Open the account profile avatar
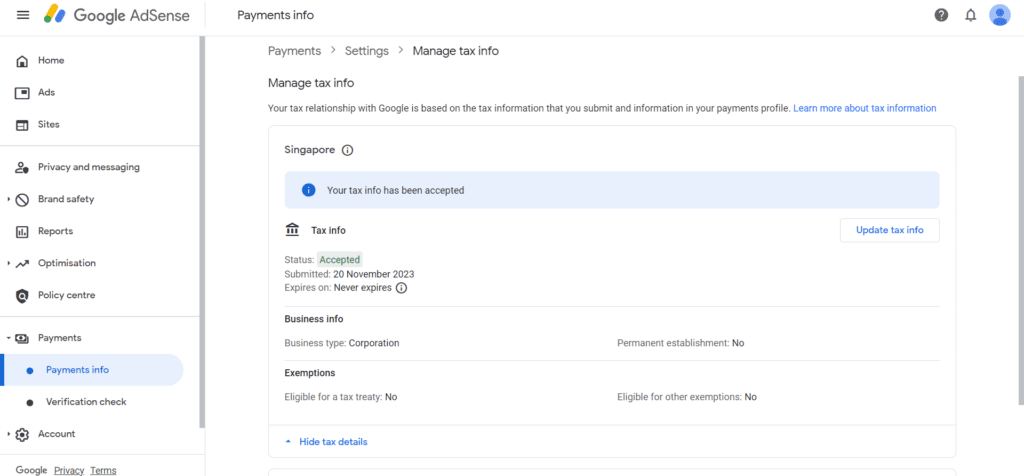The image size is (1024, 476). 999,15
